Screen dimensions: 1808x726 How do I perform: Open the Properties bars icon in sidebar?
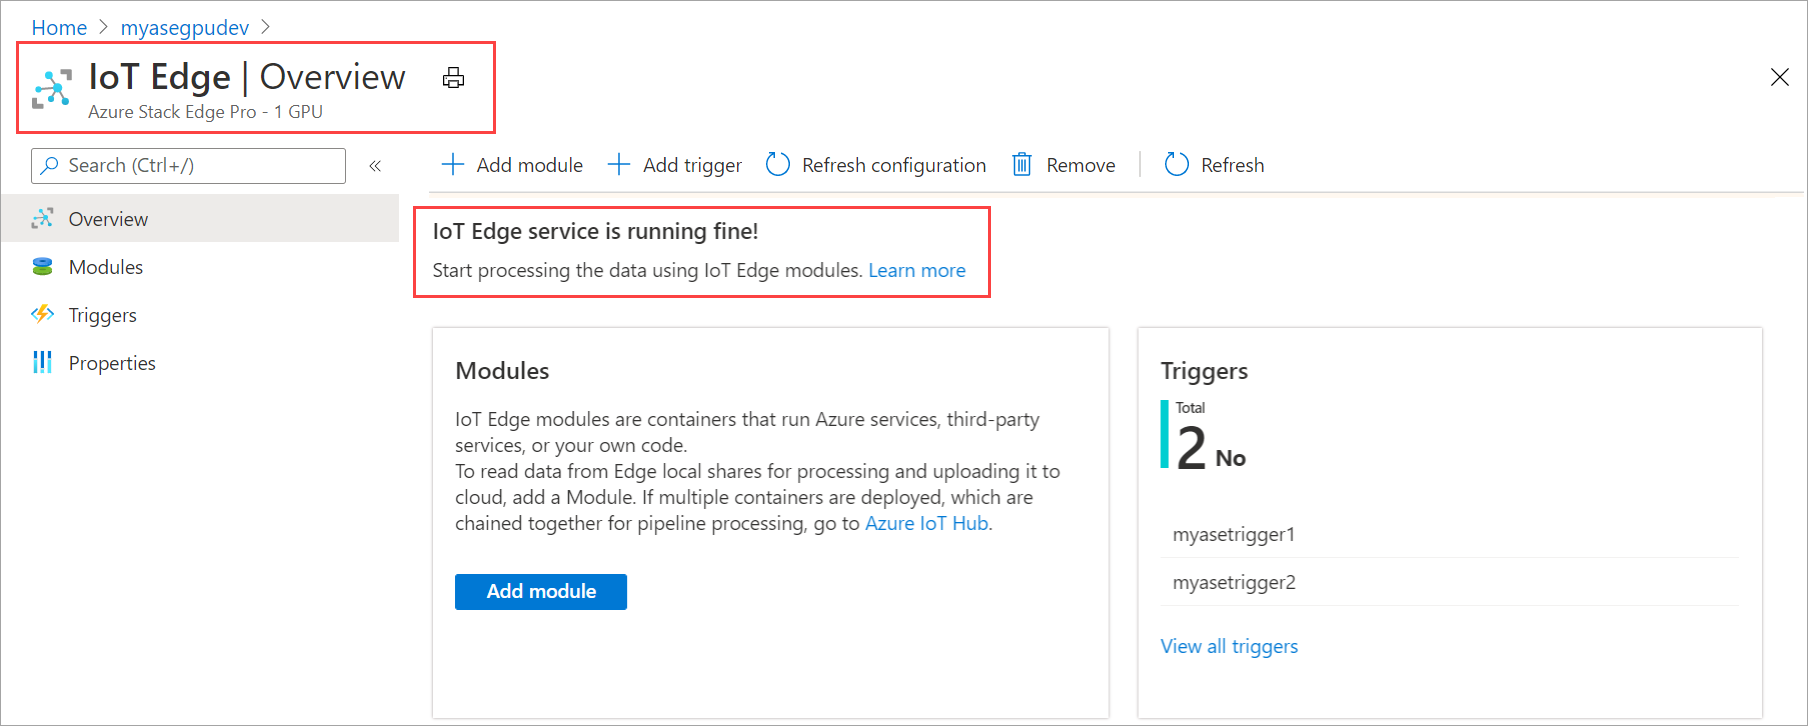[42, 363]
